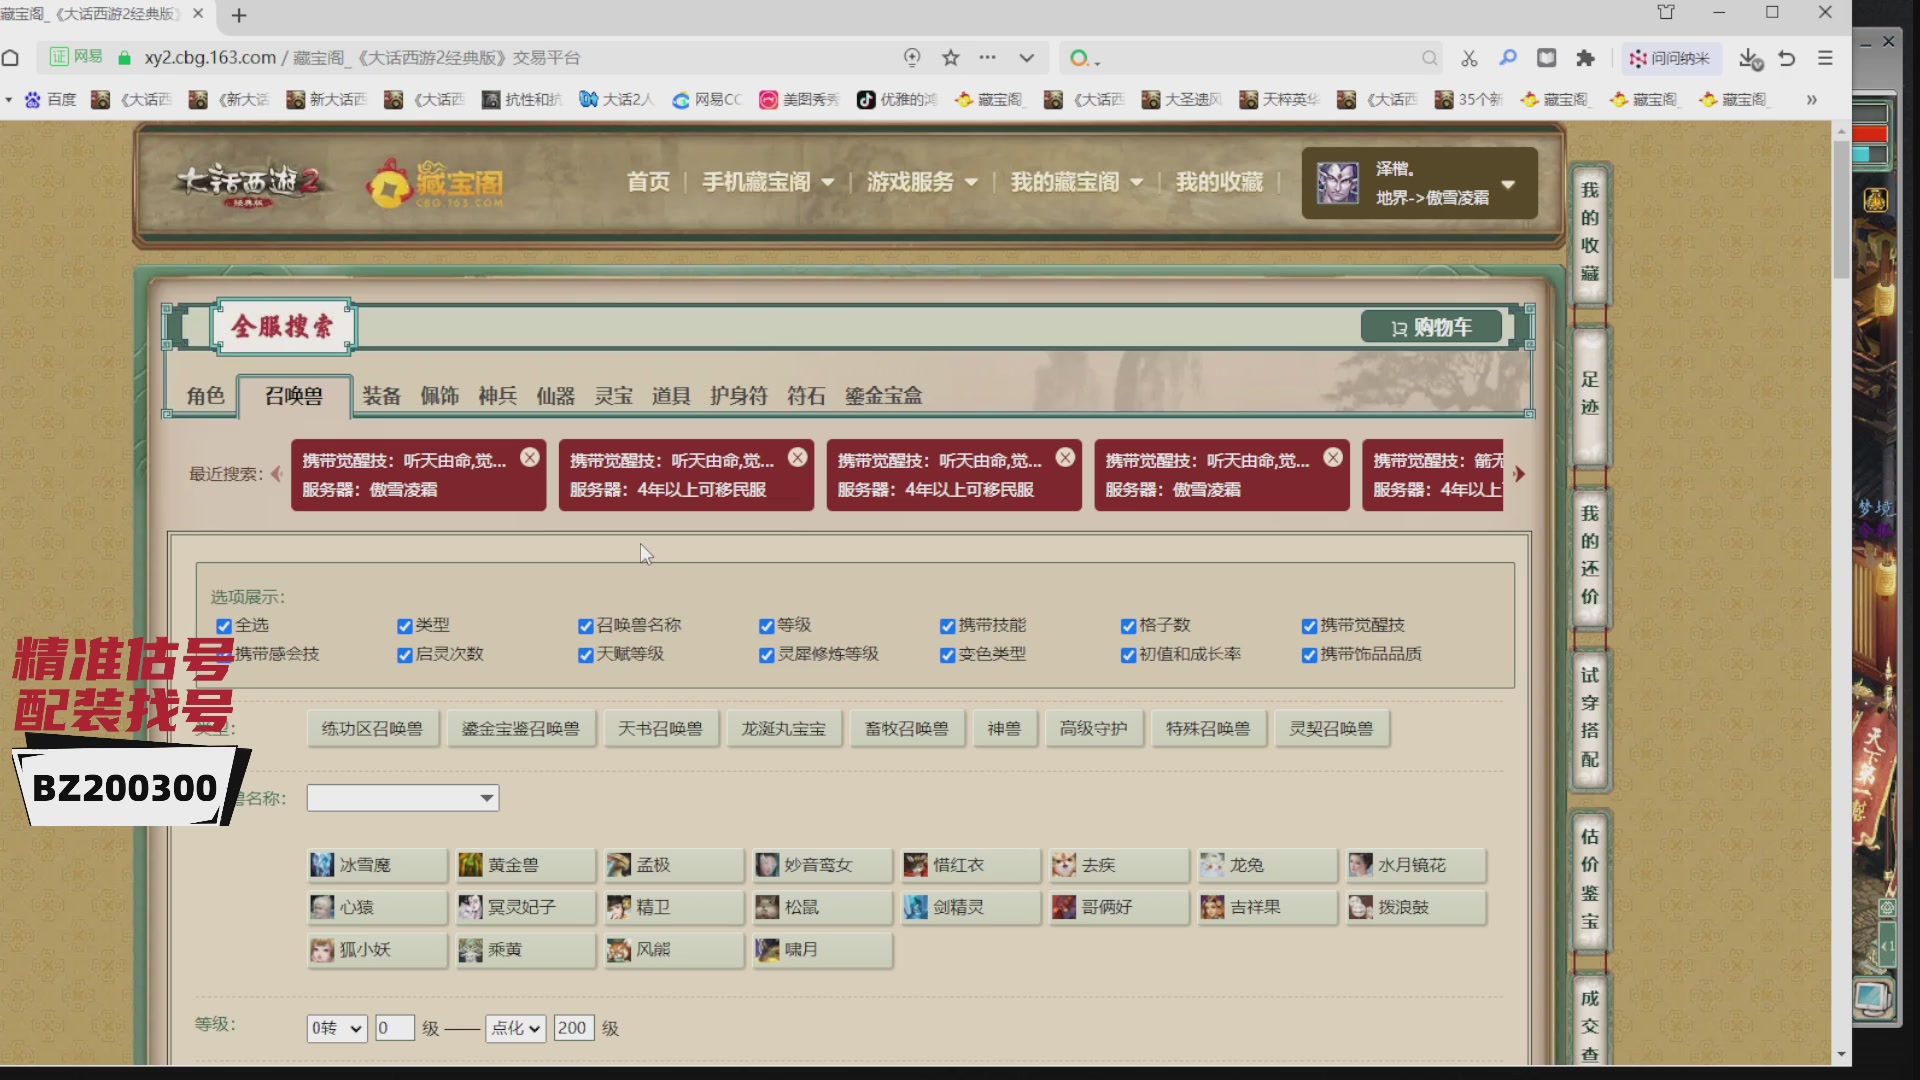The width and height of the screenshot is (1920, 1080).
Task: Switch to the 符石 tab
Action: tap(806, 395)
